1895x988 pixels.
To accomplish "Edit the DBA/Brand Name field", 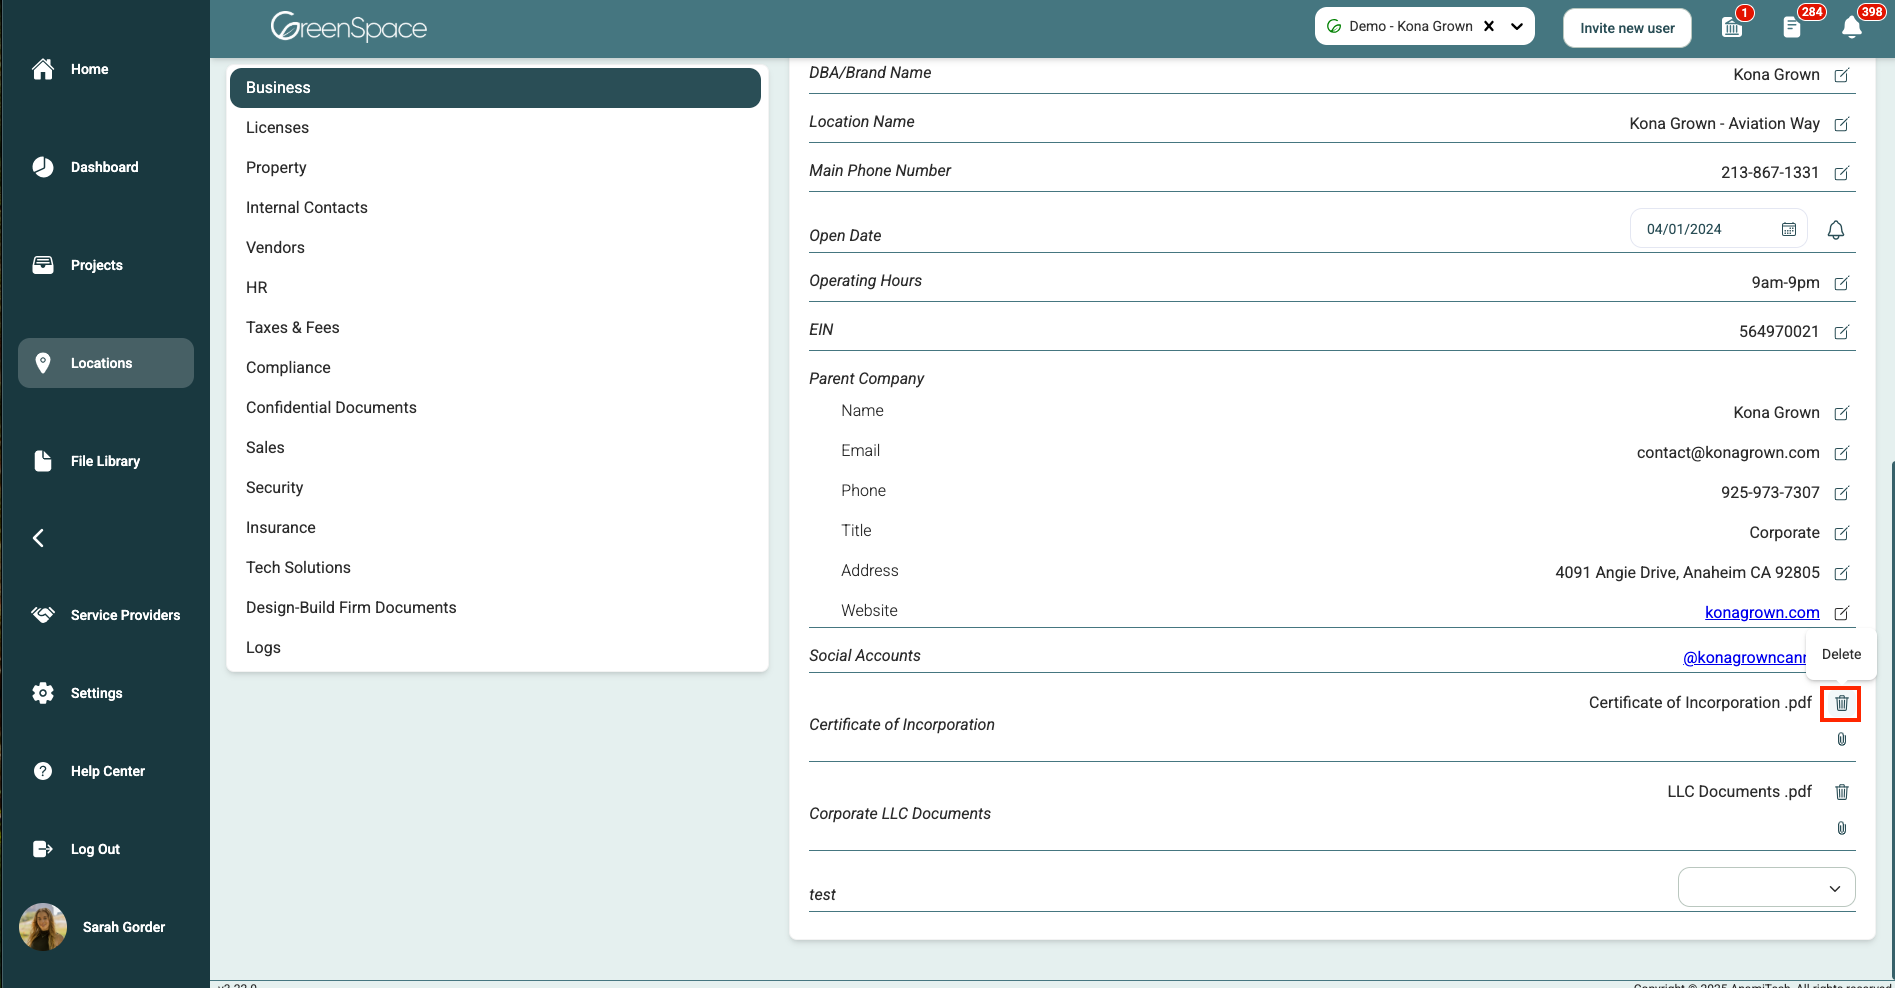I will tap(1842, 75).
